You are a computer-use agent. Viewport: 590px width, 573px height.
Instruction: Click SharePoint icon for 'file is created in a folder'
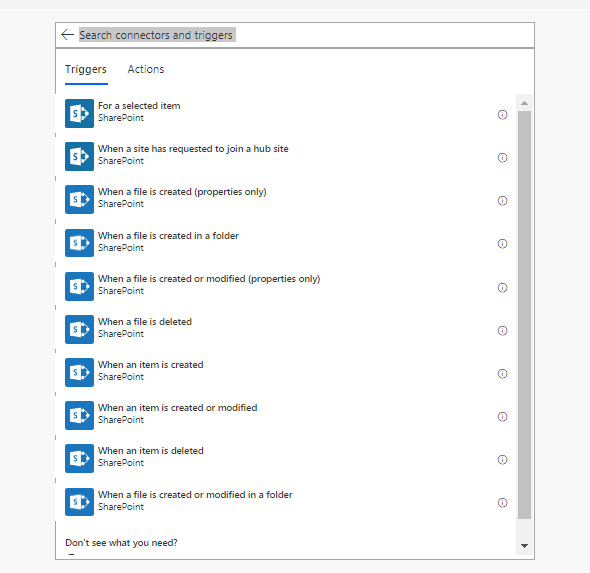(79, 243)
